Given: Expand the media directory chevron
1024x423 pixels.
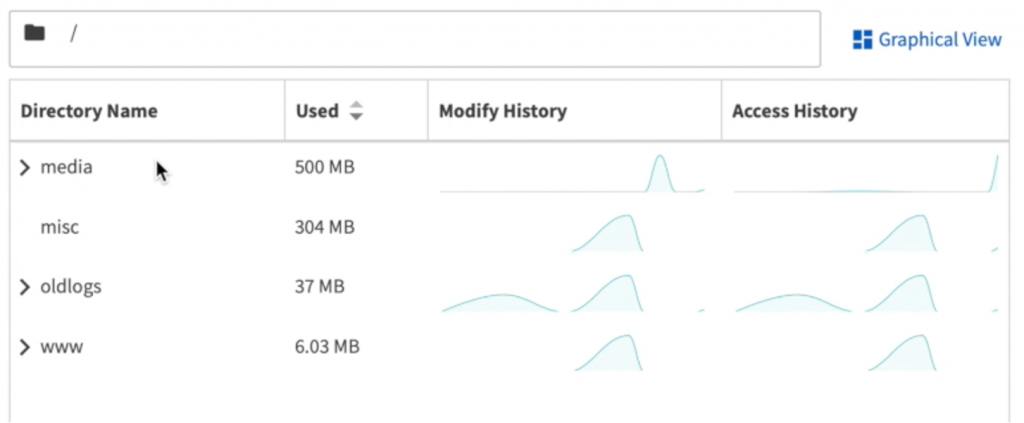Looking at the screenshot, I should pyautogui.click(x=26, y=168).
